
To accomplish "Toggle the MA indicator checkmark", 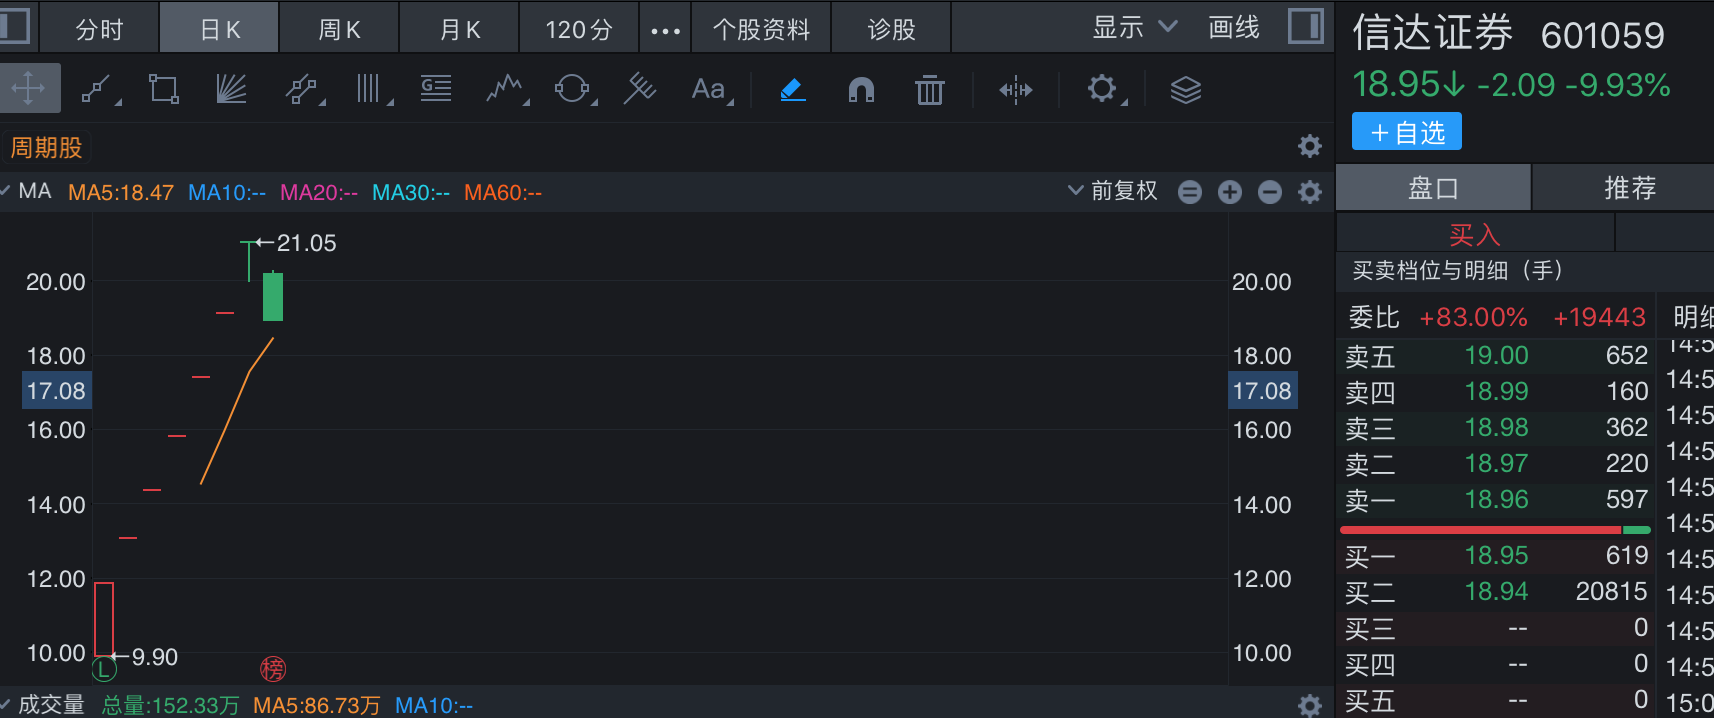I will click(x=6, y=191).
